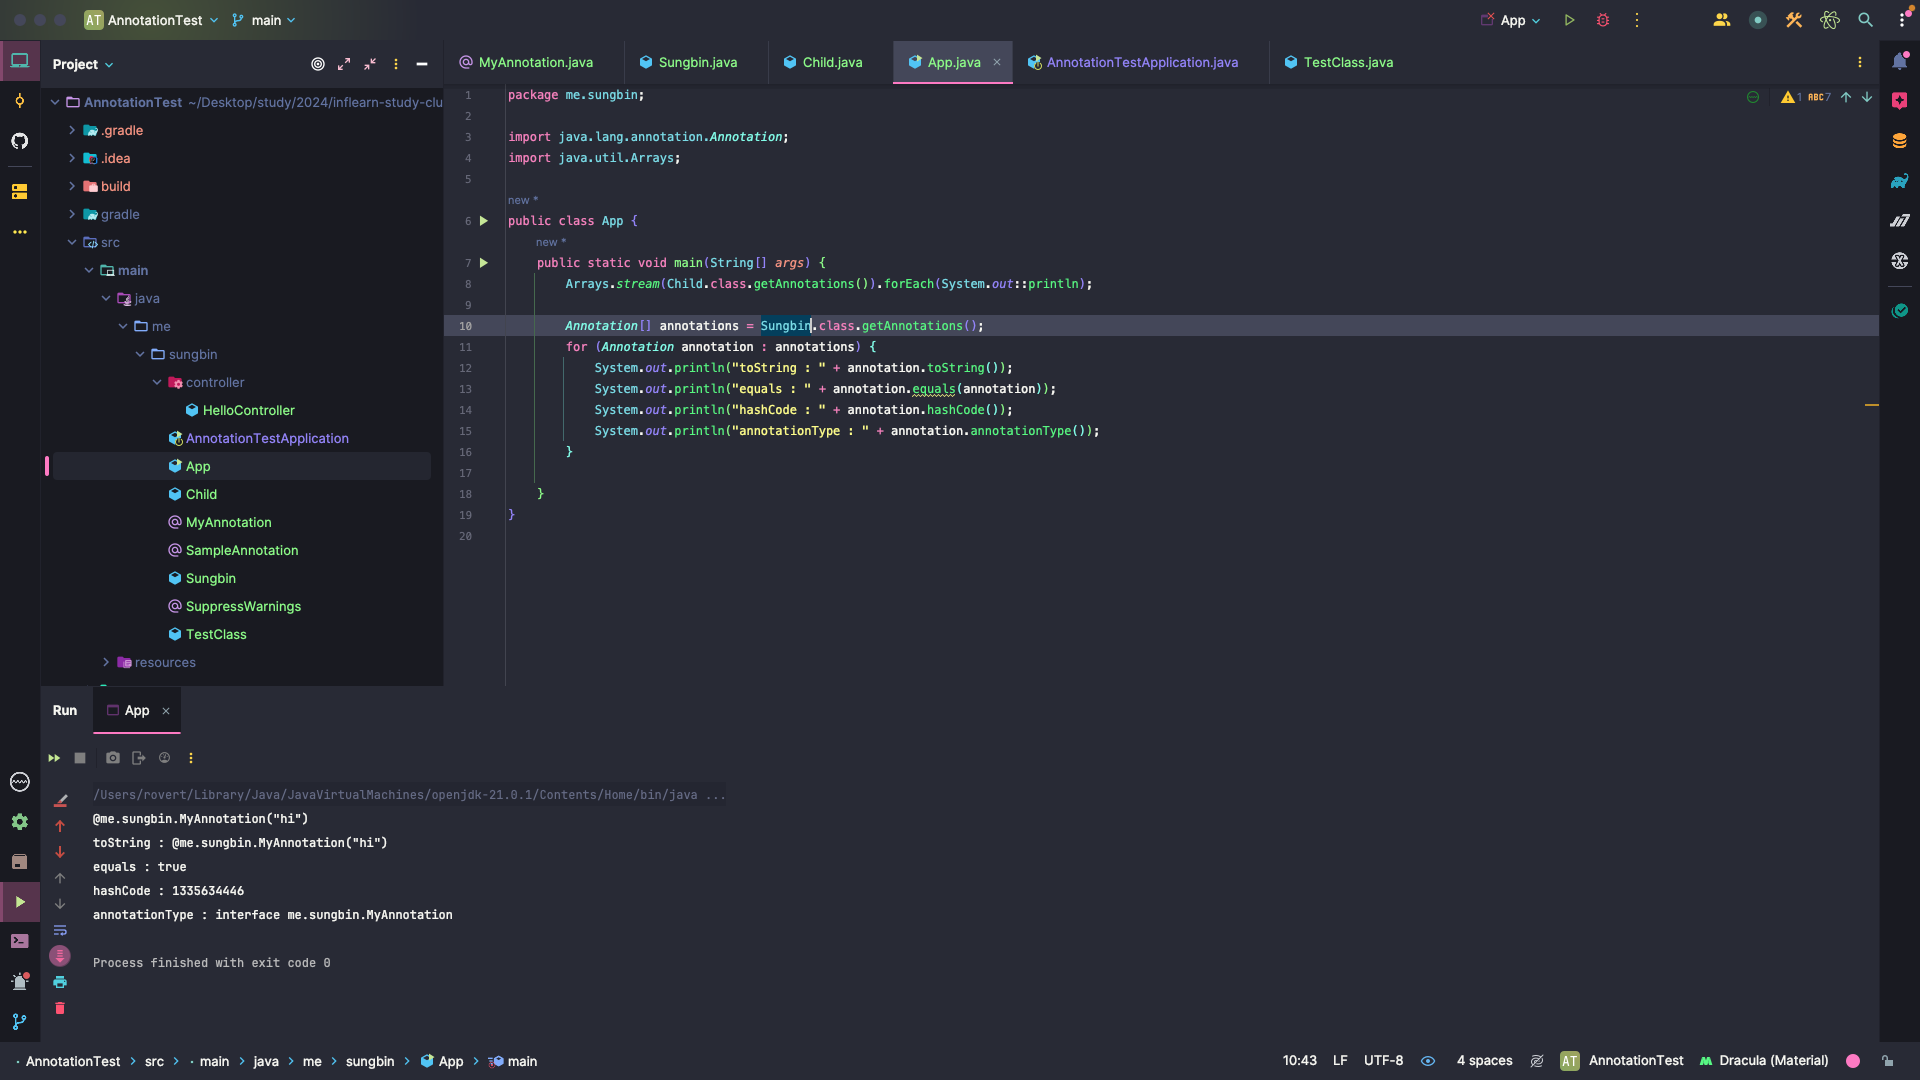Clear console output with trash icon
1920x1080 pixels.
click(60, 1008)
